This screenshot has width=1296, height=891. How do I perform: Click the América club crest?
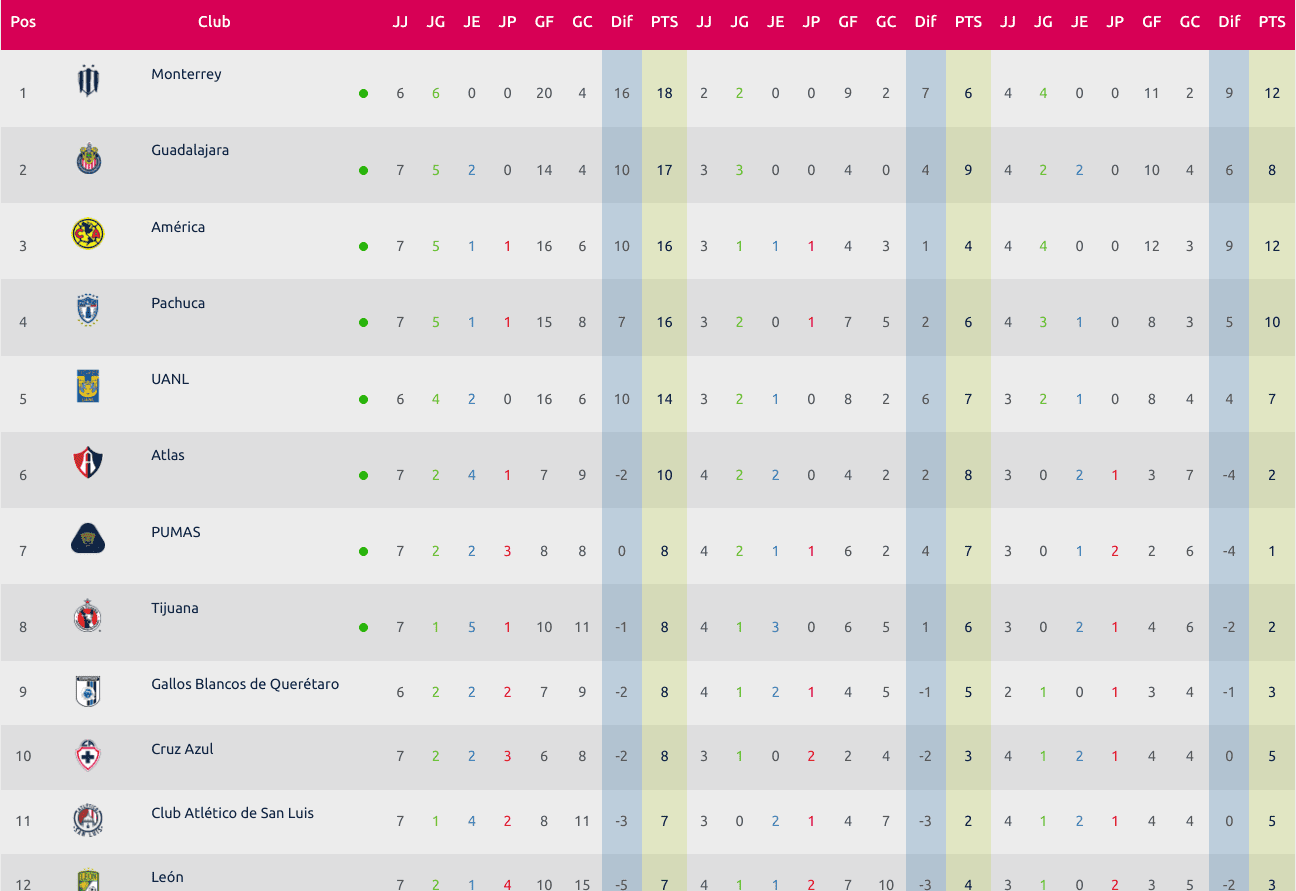(x=88, y=234)
